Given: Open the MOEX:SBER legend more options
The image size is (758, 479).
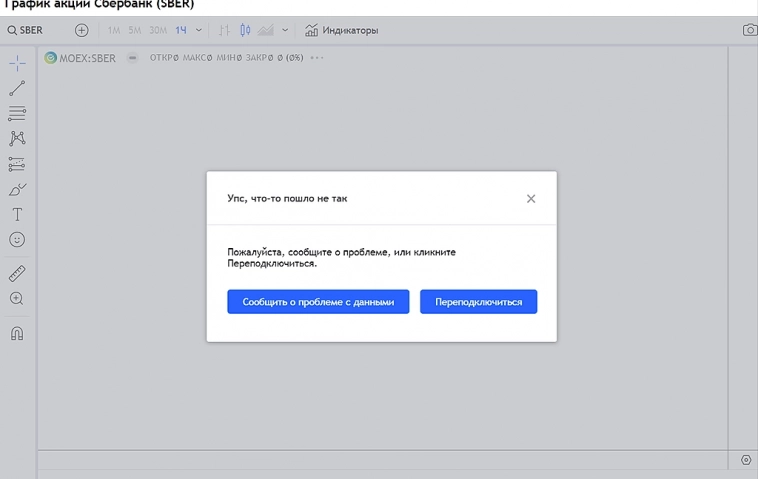Looking at the screenshot, I should [x=317, y=58].
